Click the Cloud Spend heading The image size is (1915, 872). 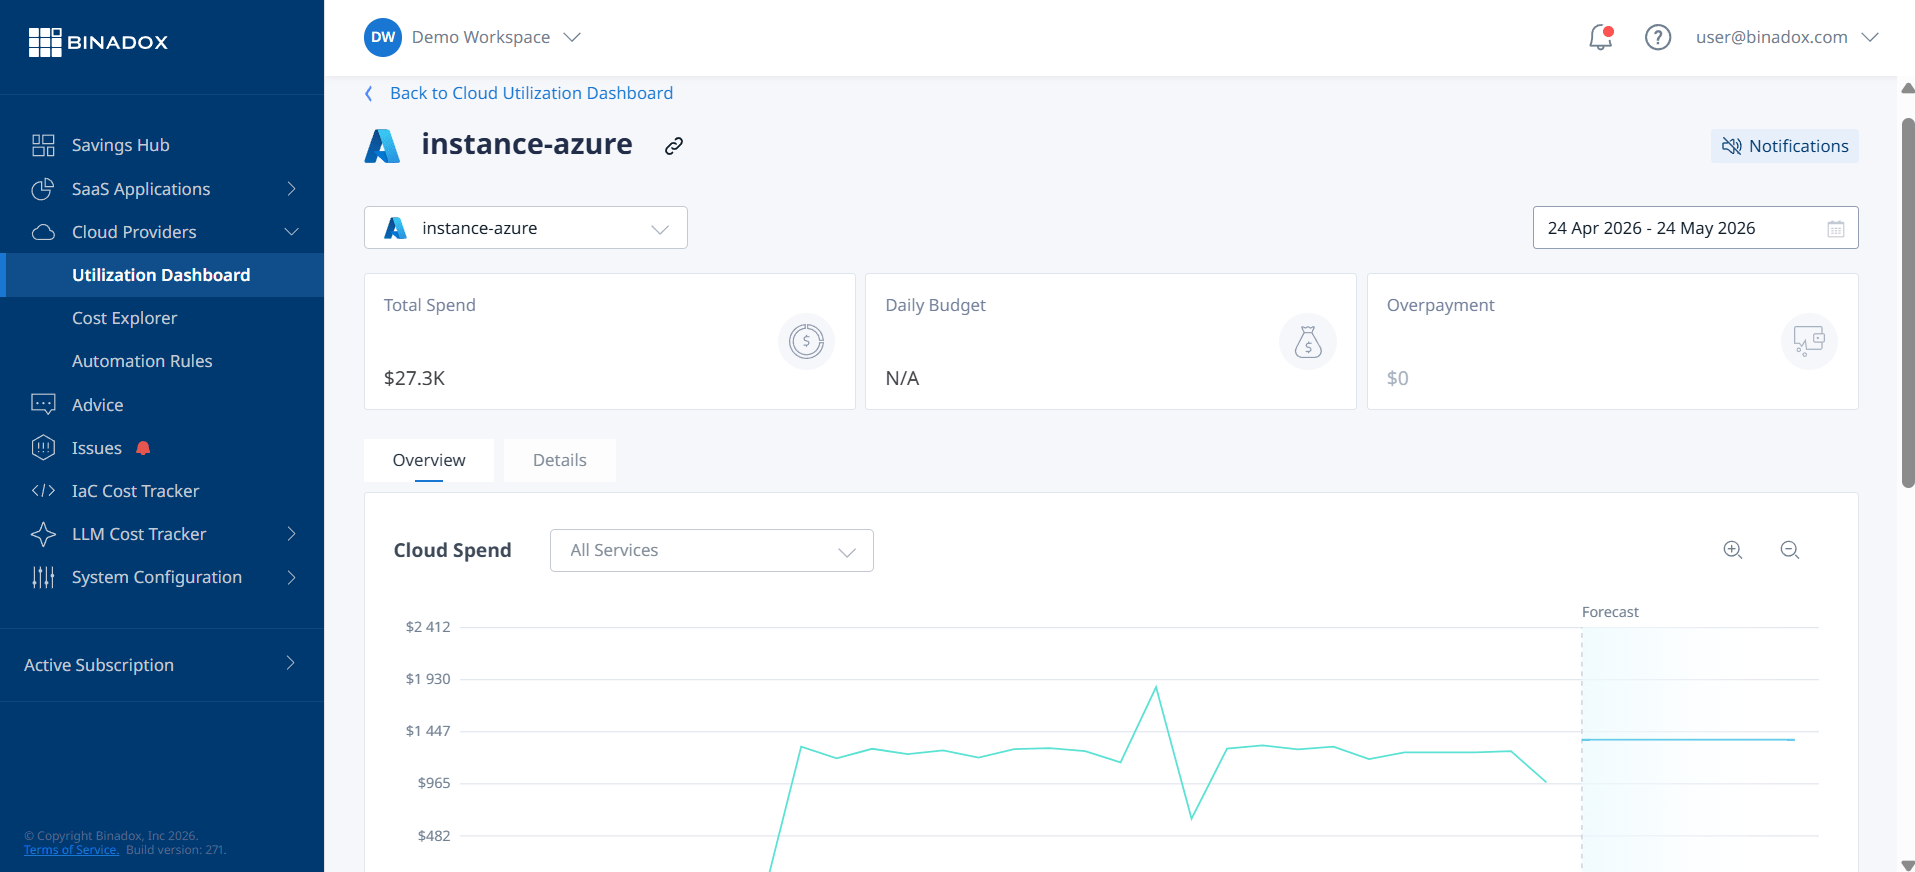coord(452,550)
